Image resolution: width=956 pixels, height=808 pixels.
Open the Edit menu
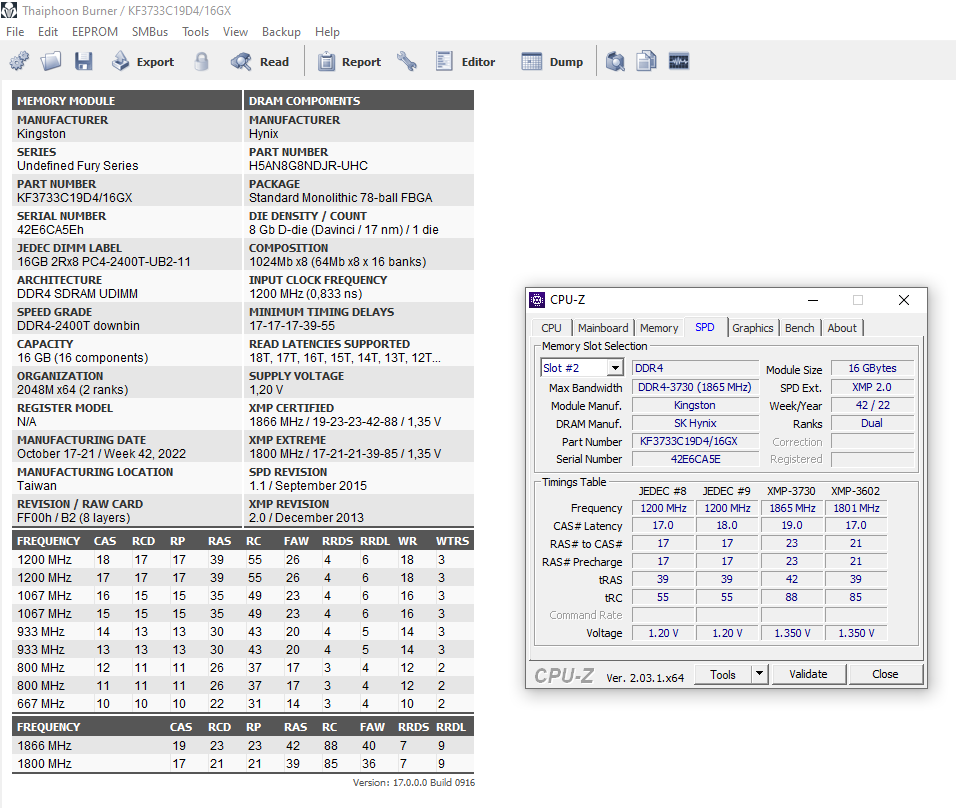[x=48, y=32]
